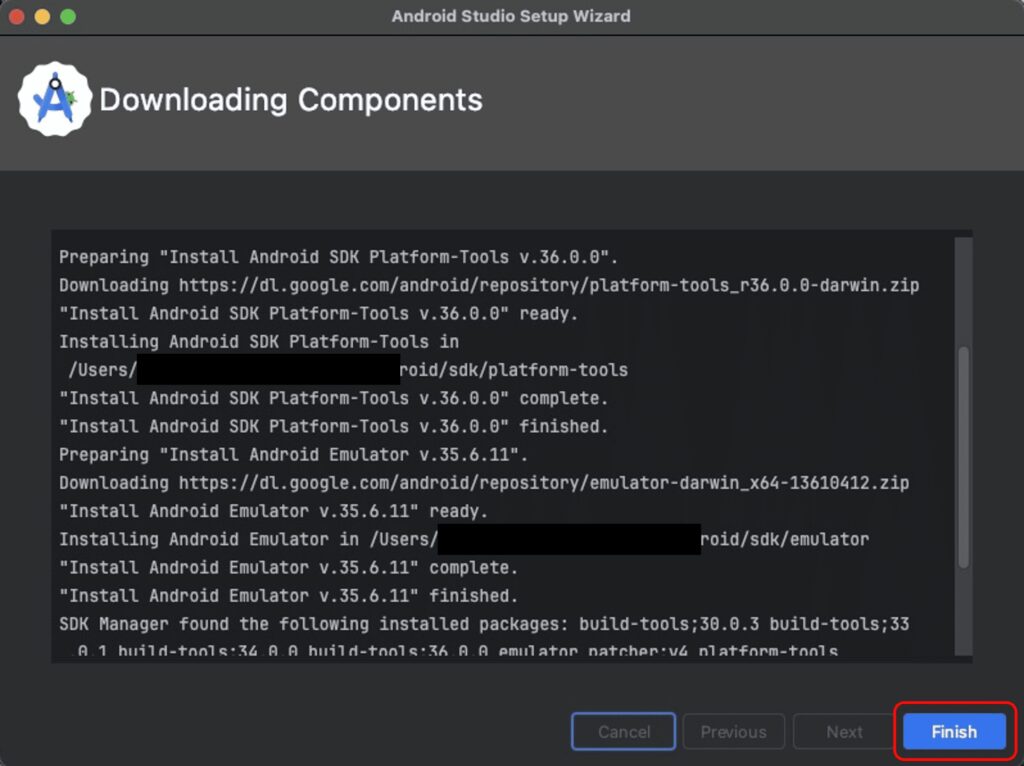Click the log panel scrollbar thumb

pyautogui.click(x=963, y=457)
